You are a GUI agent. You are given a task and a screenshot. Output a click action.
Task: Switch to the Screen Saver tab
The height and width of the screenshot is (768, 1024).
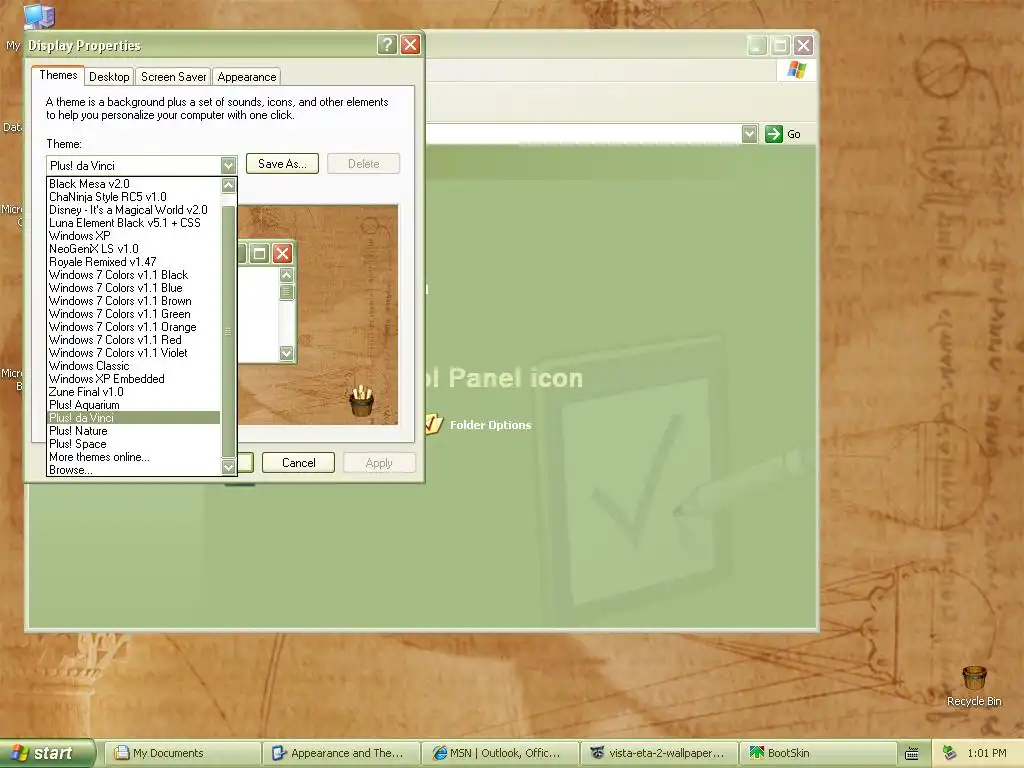(173, 77)
